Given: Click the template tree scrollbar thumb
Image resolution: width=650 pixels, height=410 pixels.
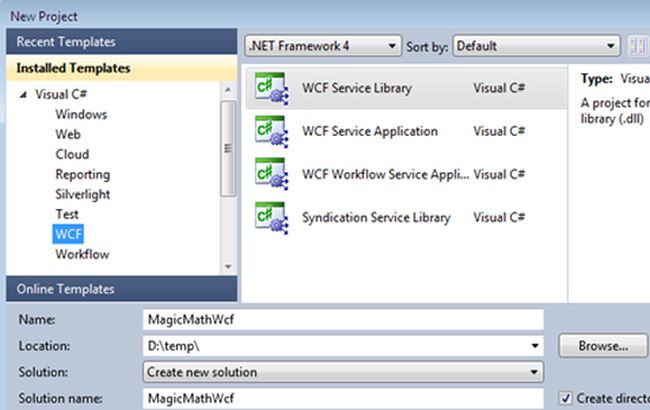Looking at the screenshot, I should coord(228,148).
